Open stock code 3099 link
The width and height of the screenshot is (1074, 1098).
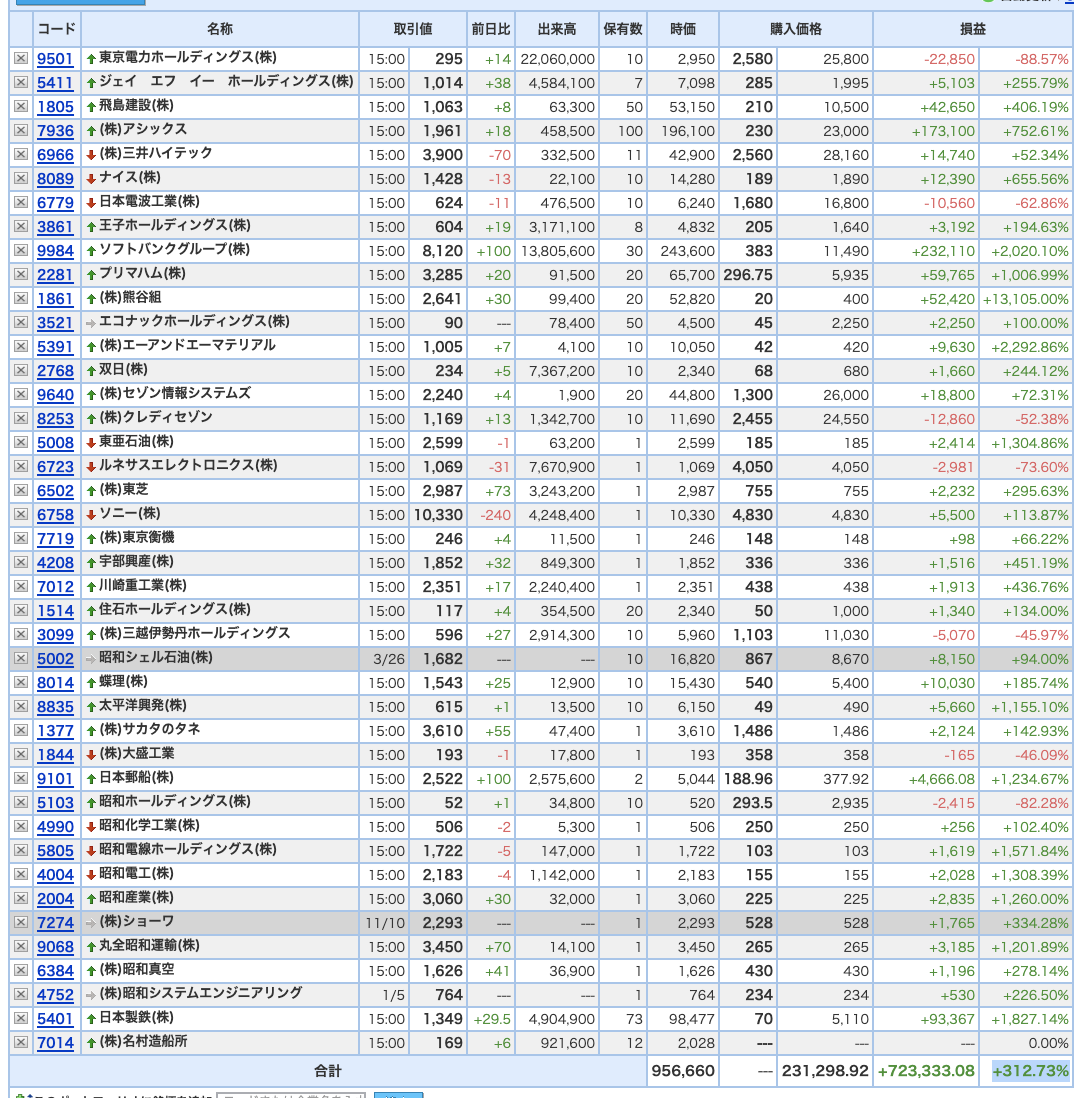(55, 634)
